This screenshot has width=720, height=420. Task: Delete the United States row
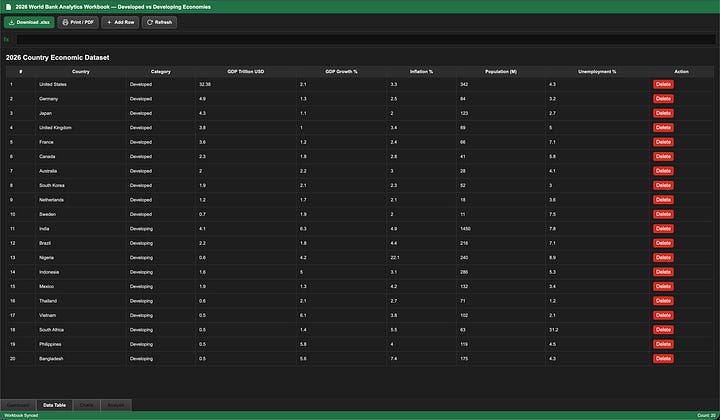tap(663, 84)
